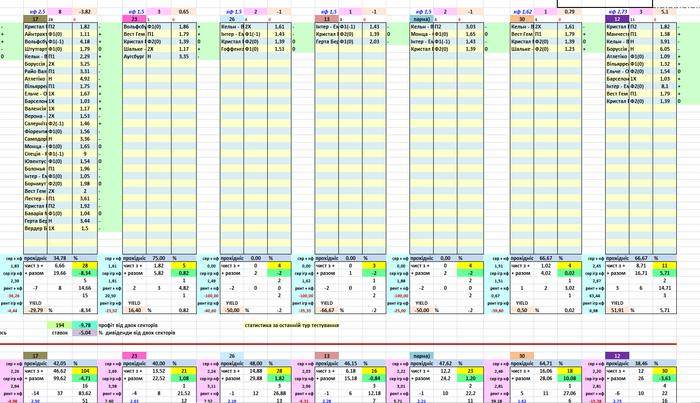Viewport: 700px width, 403px height.
Task: Select the top -3,82 summary cell
Action: coord(85,12)
